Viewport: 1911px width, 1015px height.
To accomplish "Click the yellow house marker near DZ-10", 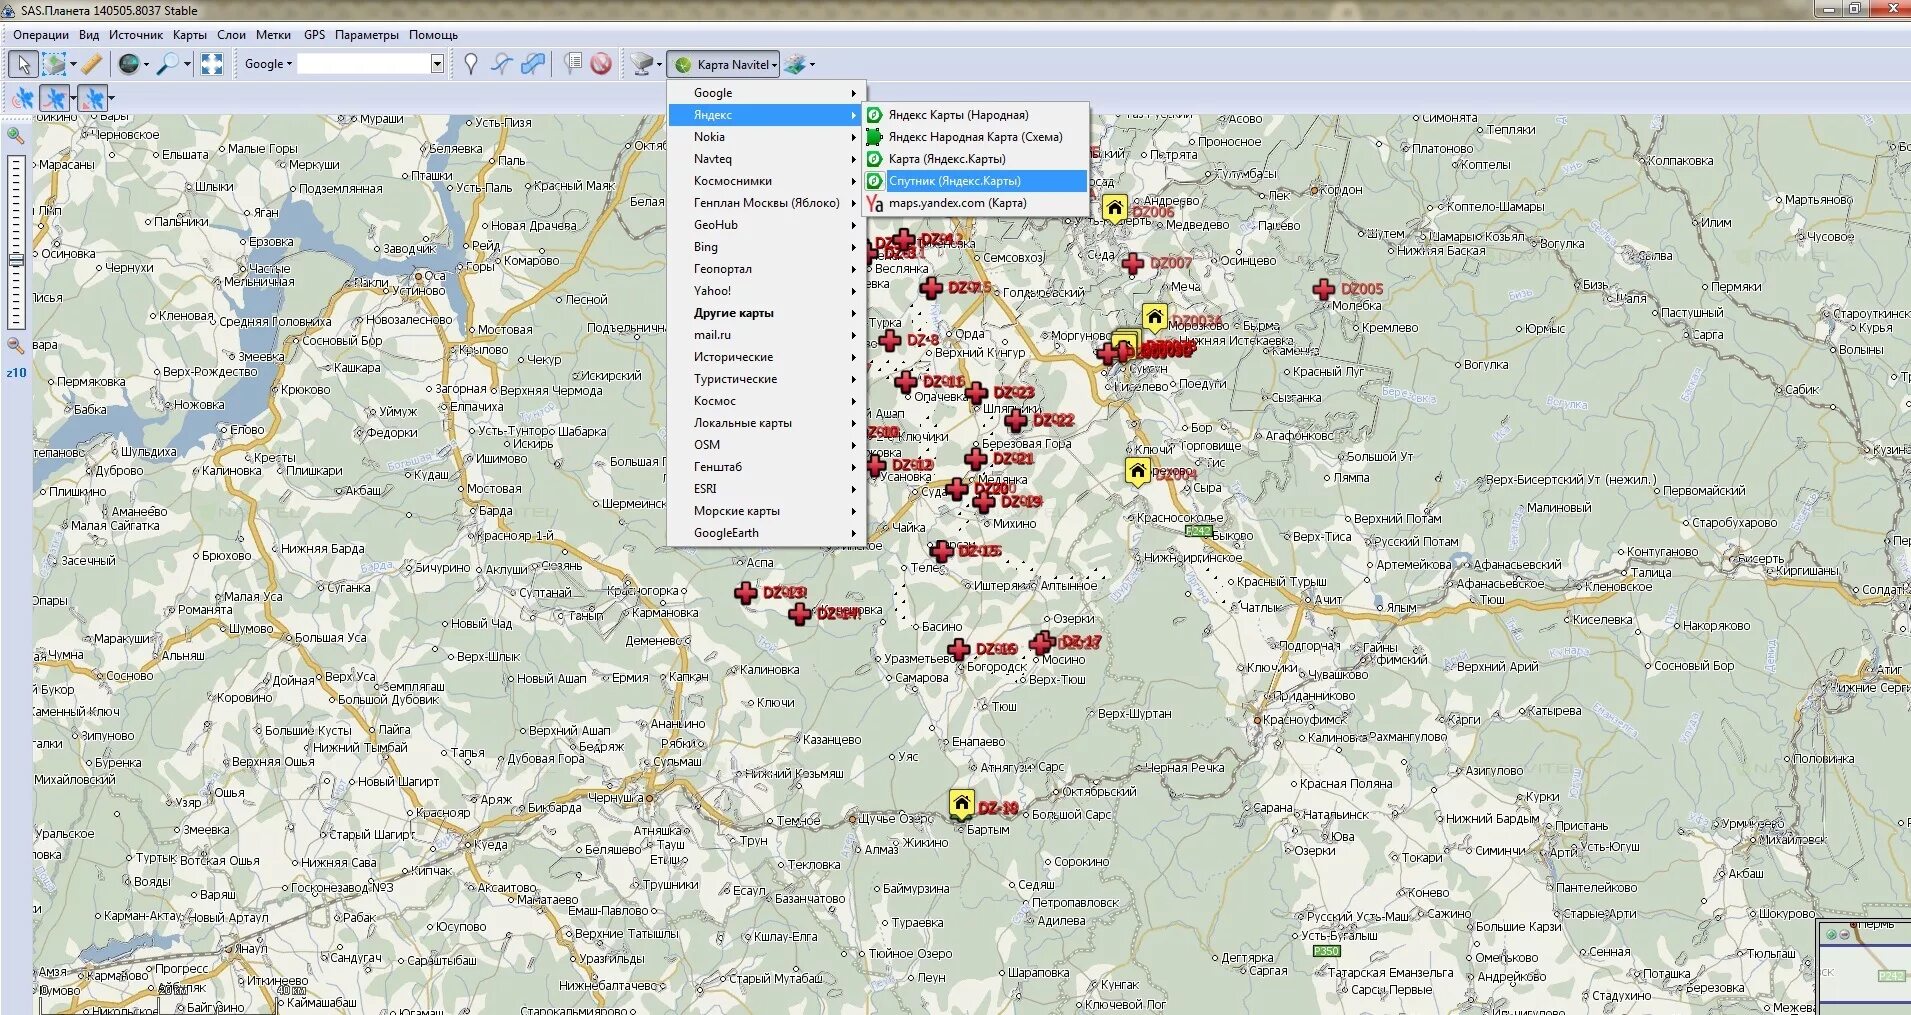I will tap(961, 804).
